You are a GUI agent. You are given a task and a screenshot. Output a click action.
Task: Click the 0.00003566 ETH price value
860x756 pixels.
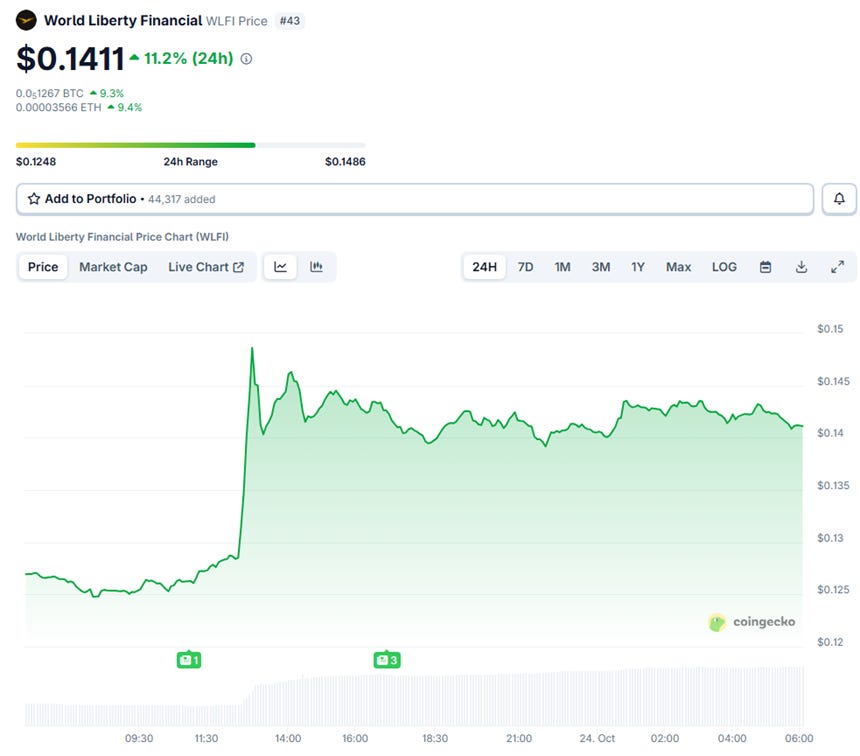[x=58, y=108]
